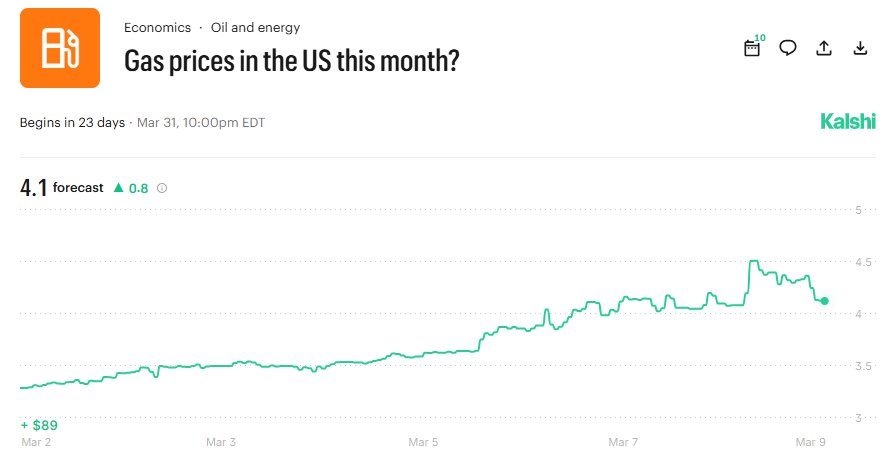Click the + $89 label on chart
The height and width of the screenshot is (459, 889).
click(x=39, y=425)
